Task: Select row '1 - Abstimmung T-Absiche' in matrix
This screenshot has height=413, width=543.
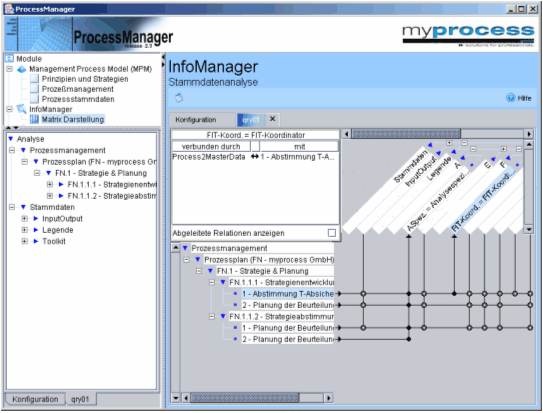Action: tap(288, 294)
